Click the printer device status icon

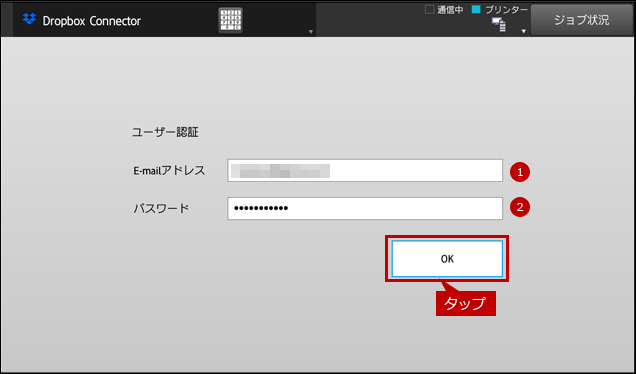pyautogui.click(x=499, y=24)
